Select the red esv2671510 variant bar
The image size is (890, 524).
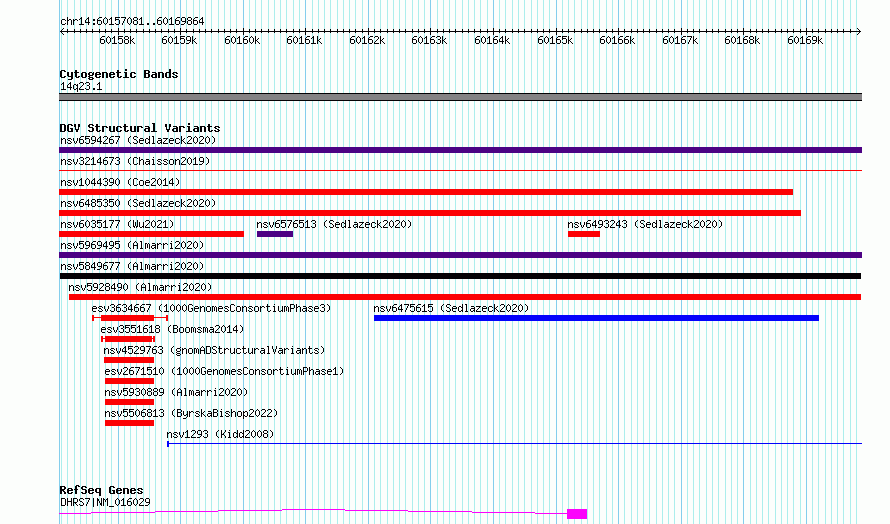tap(129, 381)
